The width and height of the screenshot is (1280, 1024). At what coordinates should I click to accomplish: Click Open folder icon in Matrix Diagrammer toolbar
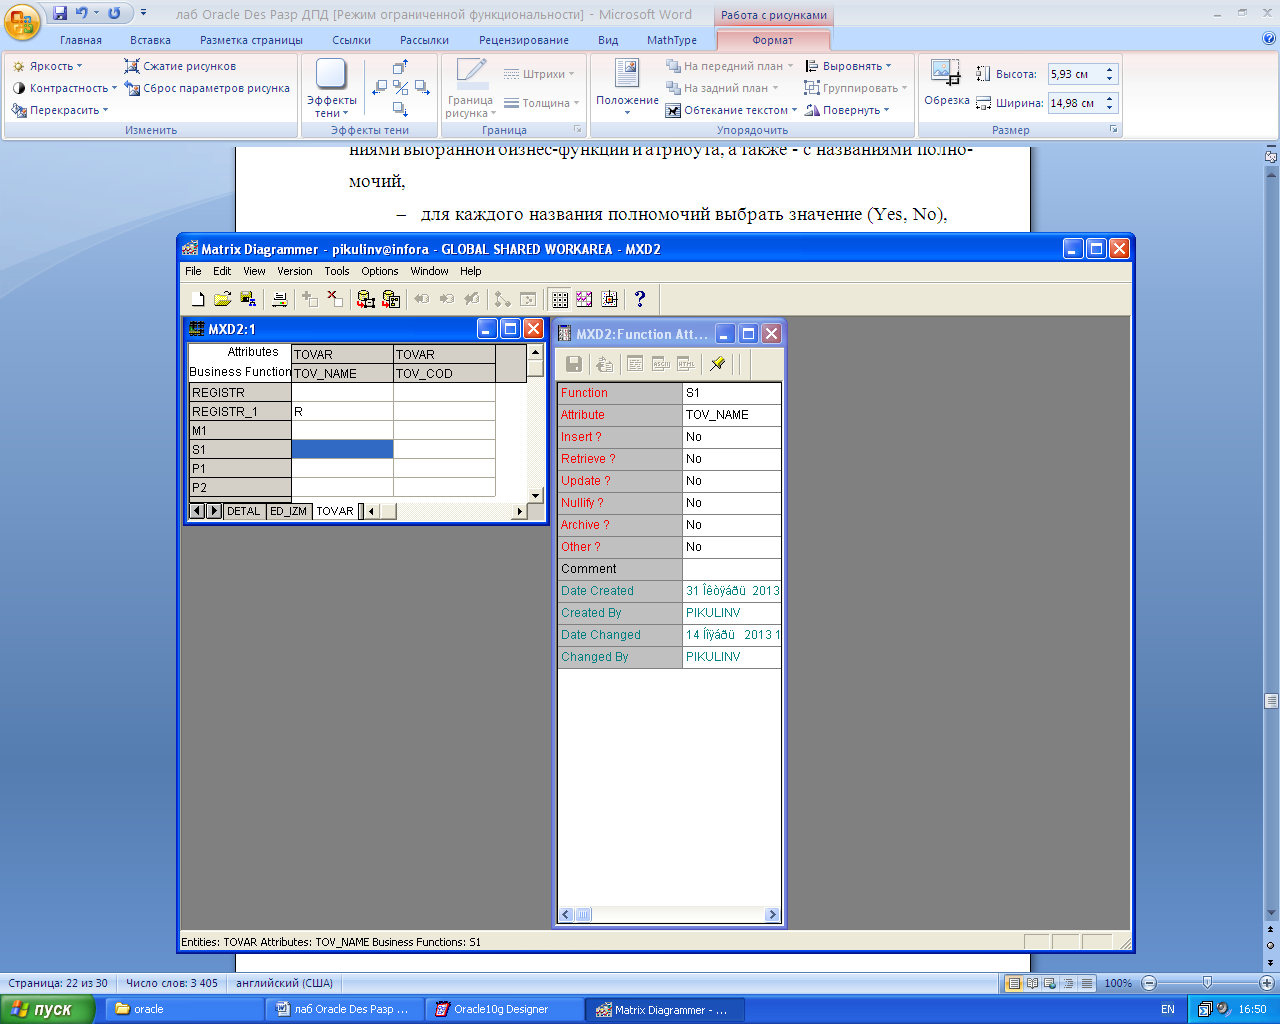click(x=223, y=299)
